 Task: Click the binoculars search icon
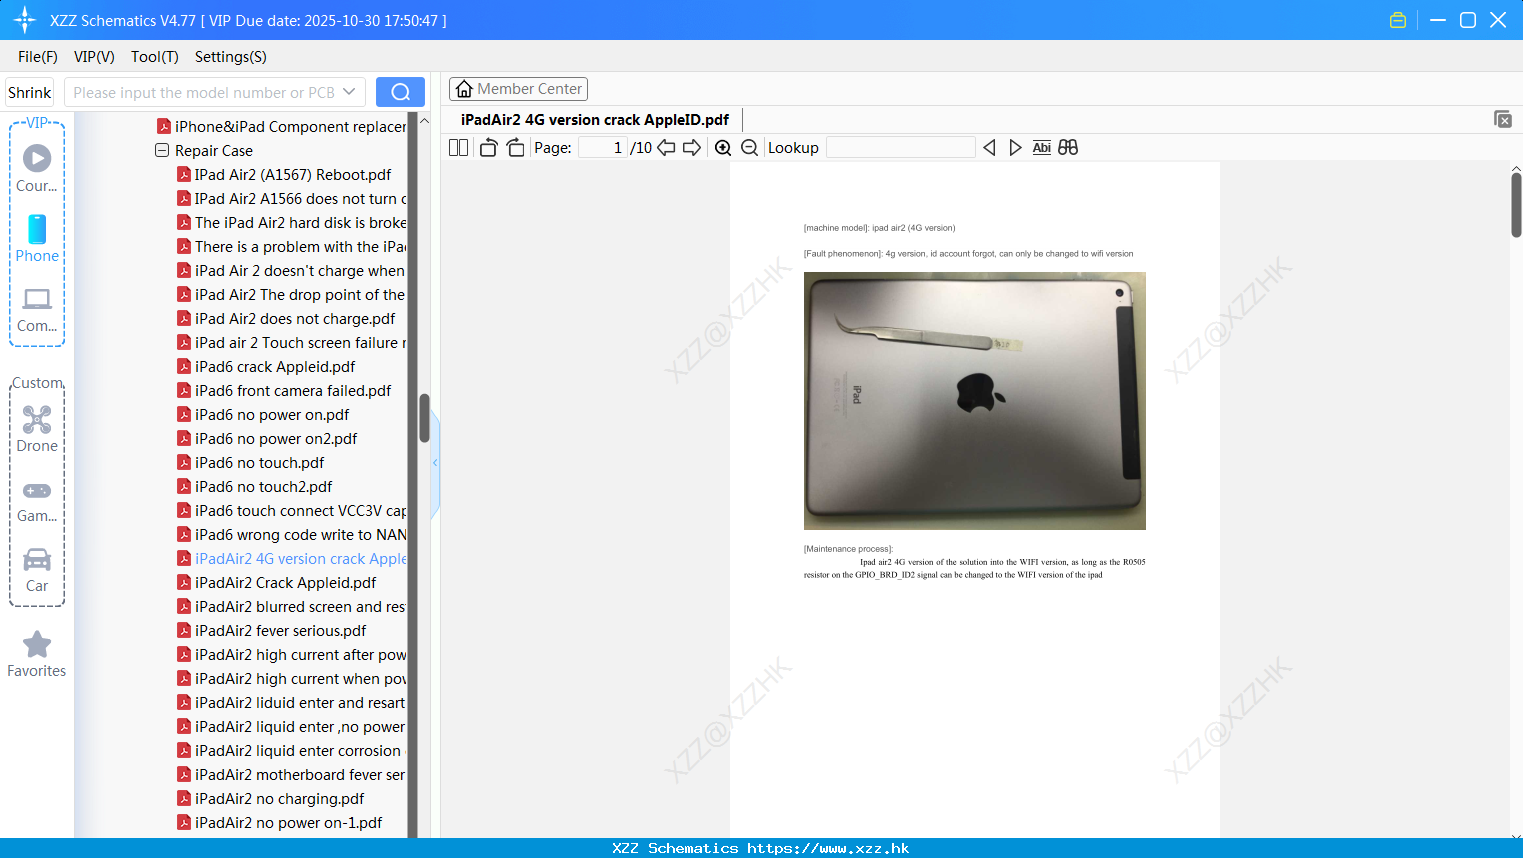1068,148
